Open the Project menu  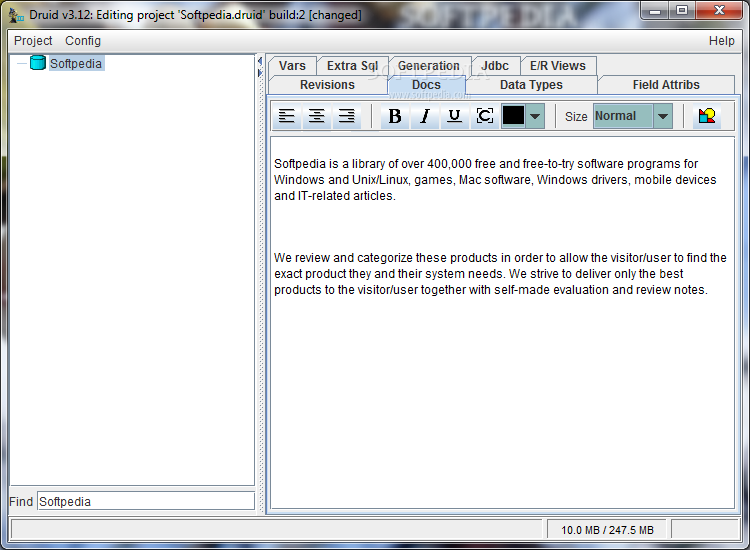(x=33, y=41)
